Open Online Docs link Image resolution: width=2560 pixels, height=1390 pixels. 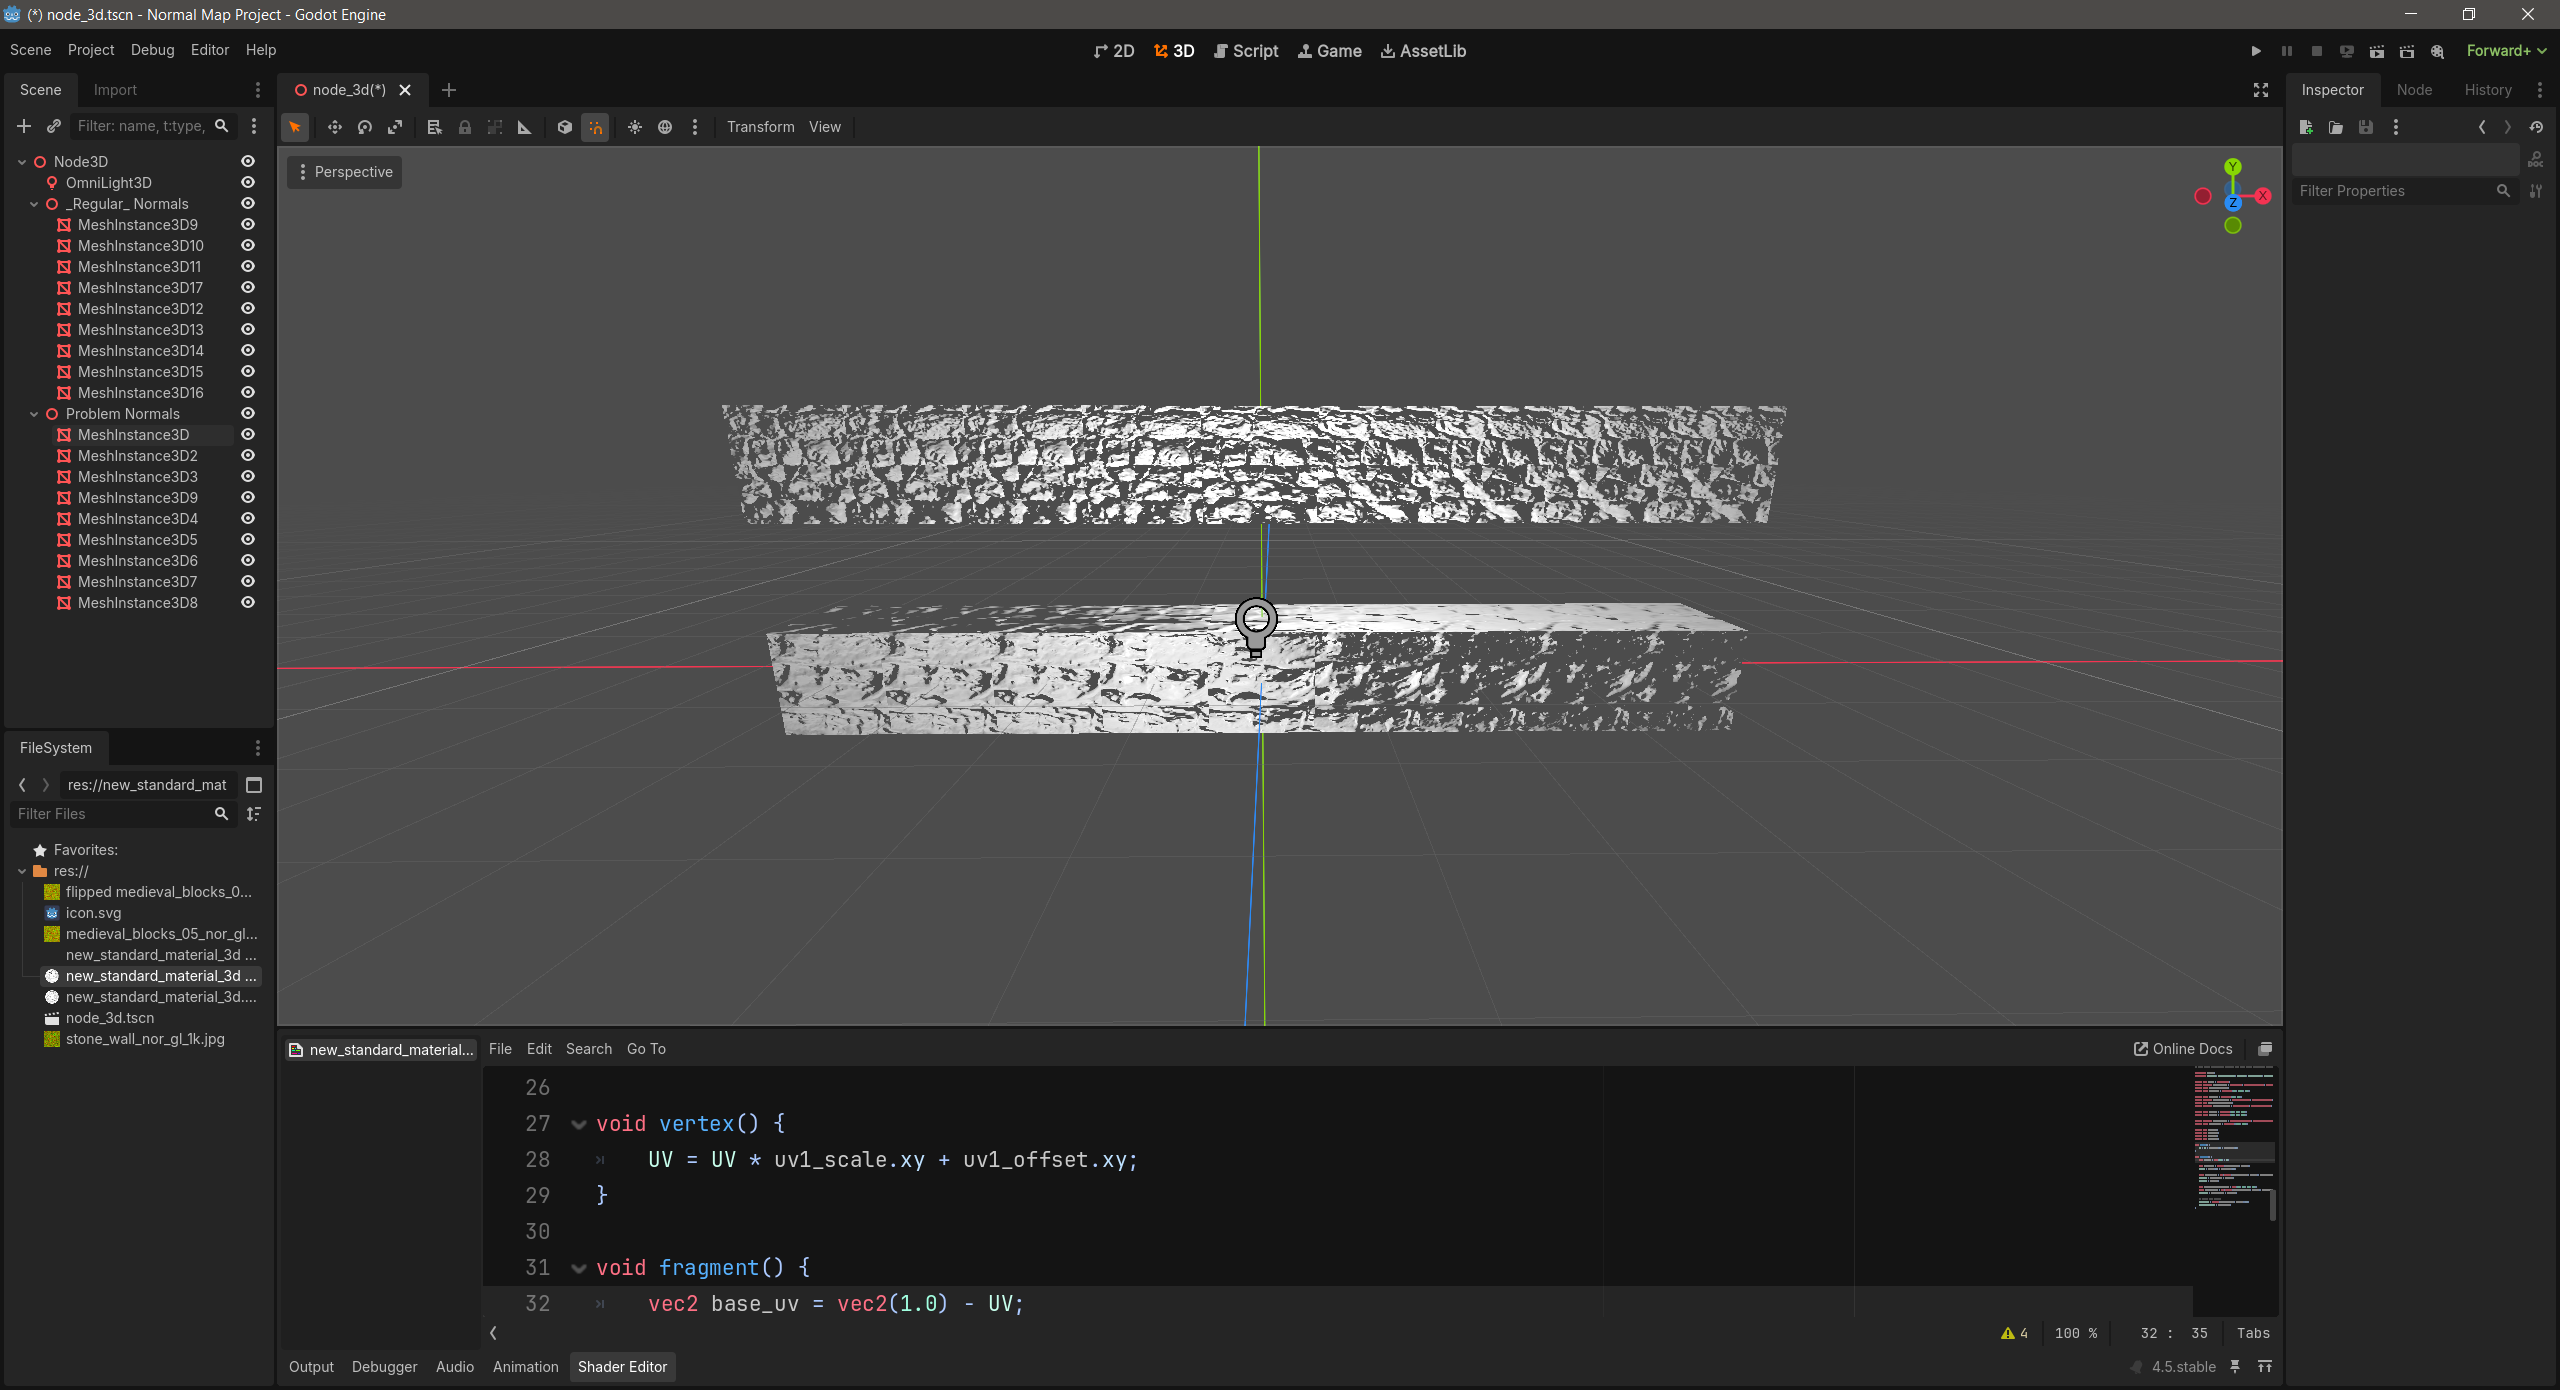2183,1049
